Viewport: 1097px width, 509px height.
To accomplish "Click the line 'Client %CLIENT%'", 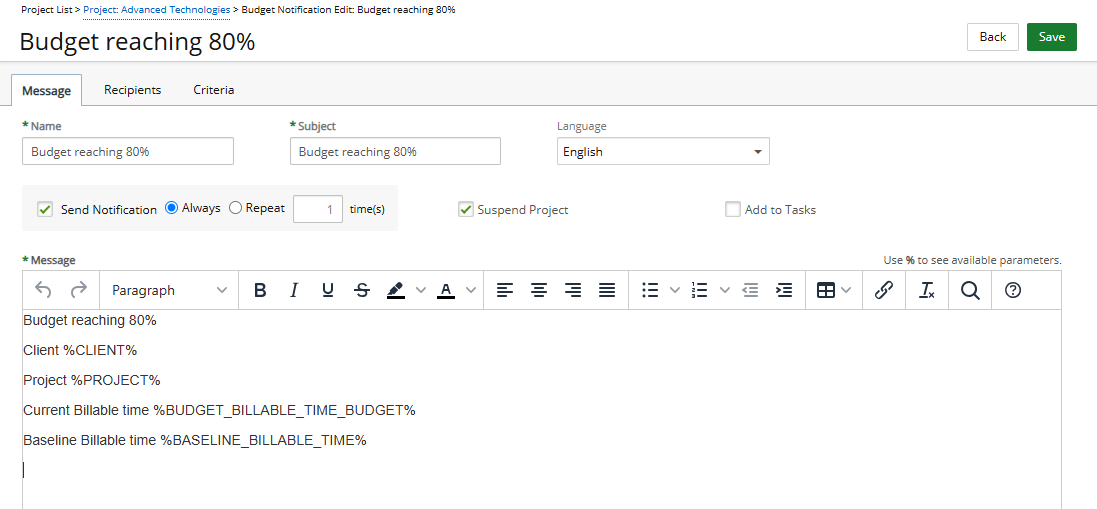I will click(80, 350).
